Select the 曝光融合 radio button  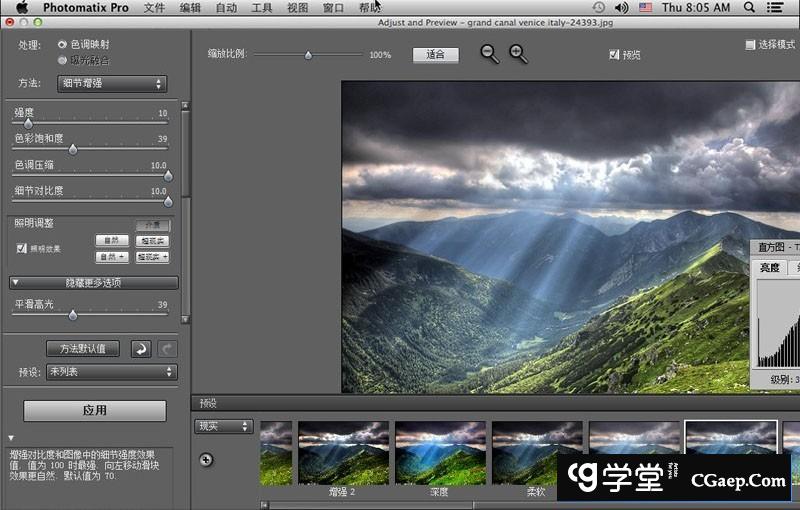click(x=62, y=60)
